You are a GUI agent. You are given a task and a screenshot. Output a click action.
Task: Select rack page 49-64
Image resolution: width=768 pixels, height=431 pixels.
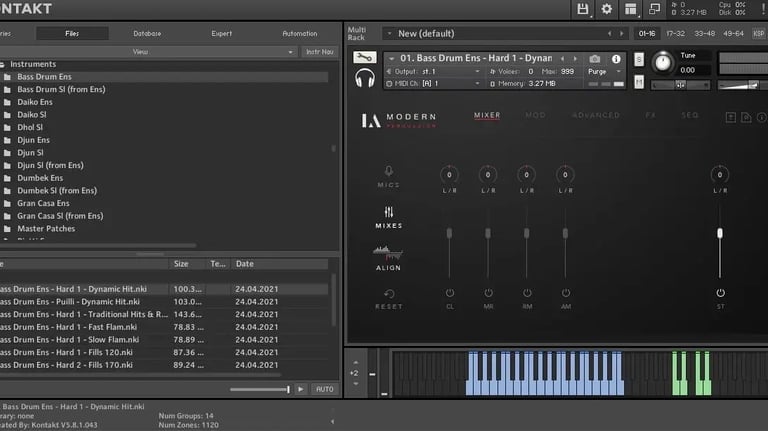click(733, 34)
